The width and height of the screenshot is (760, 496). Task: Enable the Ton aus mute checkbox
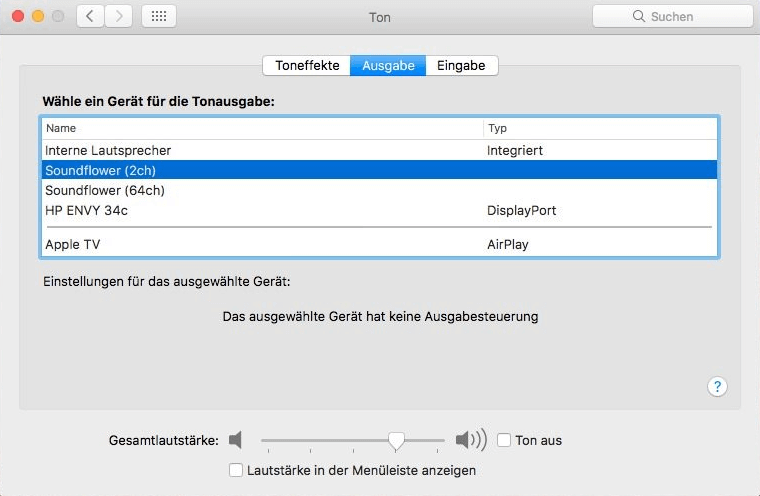(504, 440)
